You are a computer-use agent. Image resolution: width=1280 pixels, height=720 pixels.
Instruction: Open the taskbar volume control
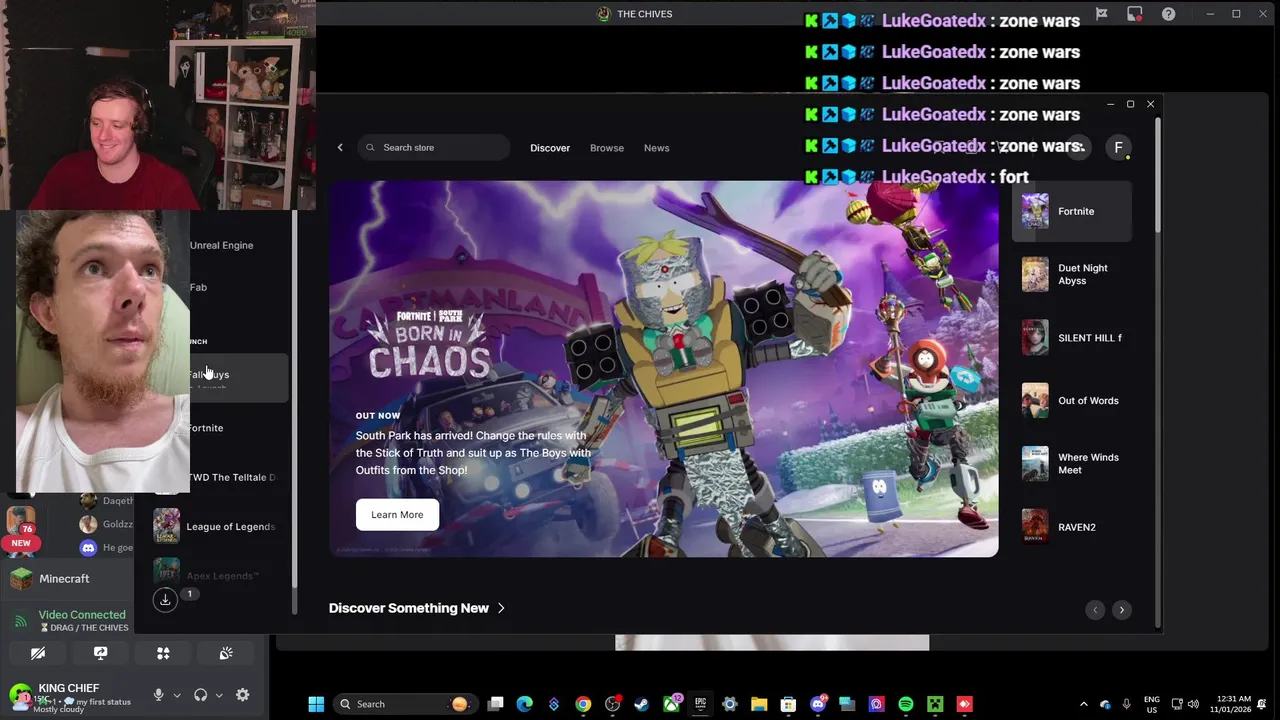1193,704
